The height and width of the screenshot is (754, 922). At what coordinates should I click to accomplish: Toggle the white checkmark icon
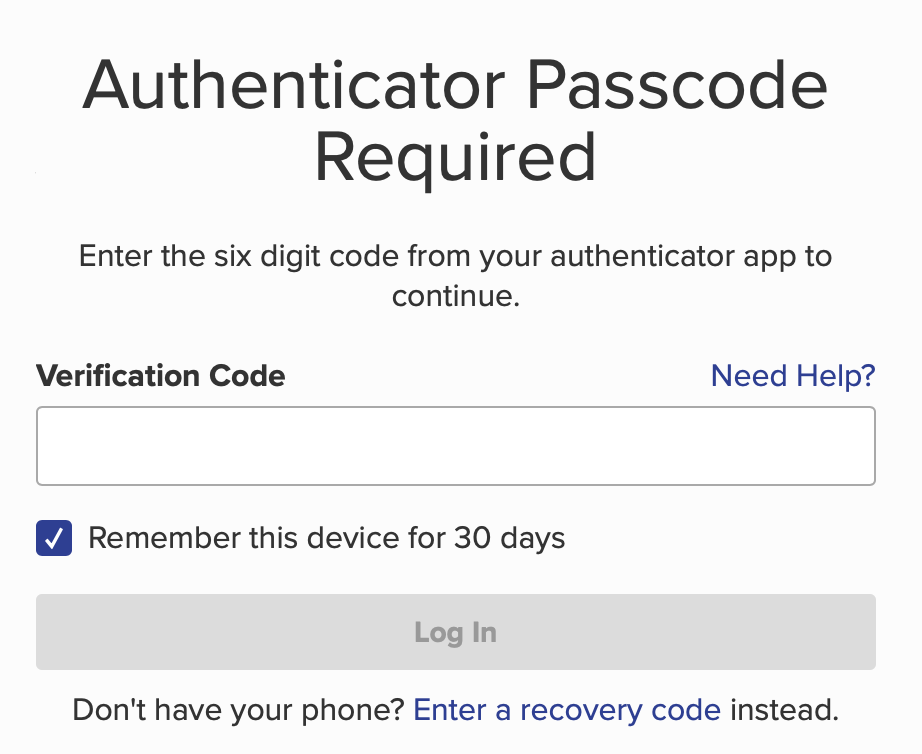tap(54, 538)
